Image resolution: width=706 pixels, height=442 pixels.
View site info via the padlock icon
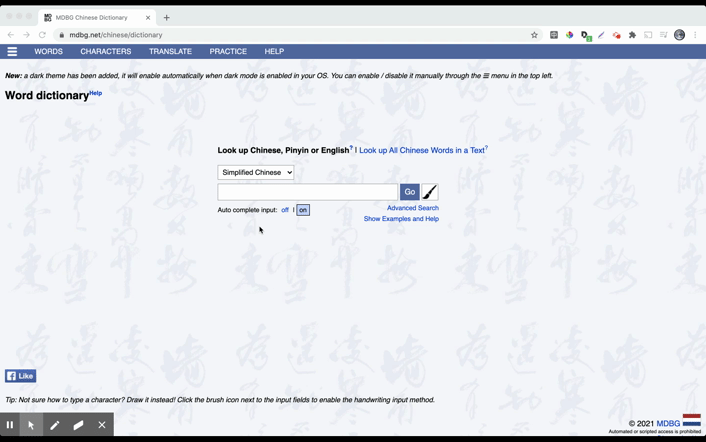pos(62,35)
